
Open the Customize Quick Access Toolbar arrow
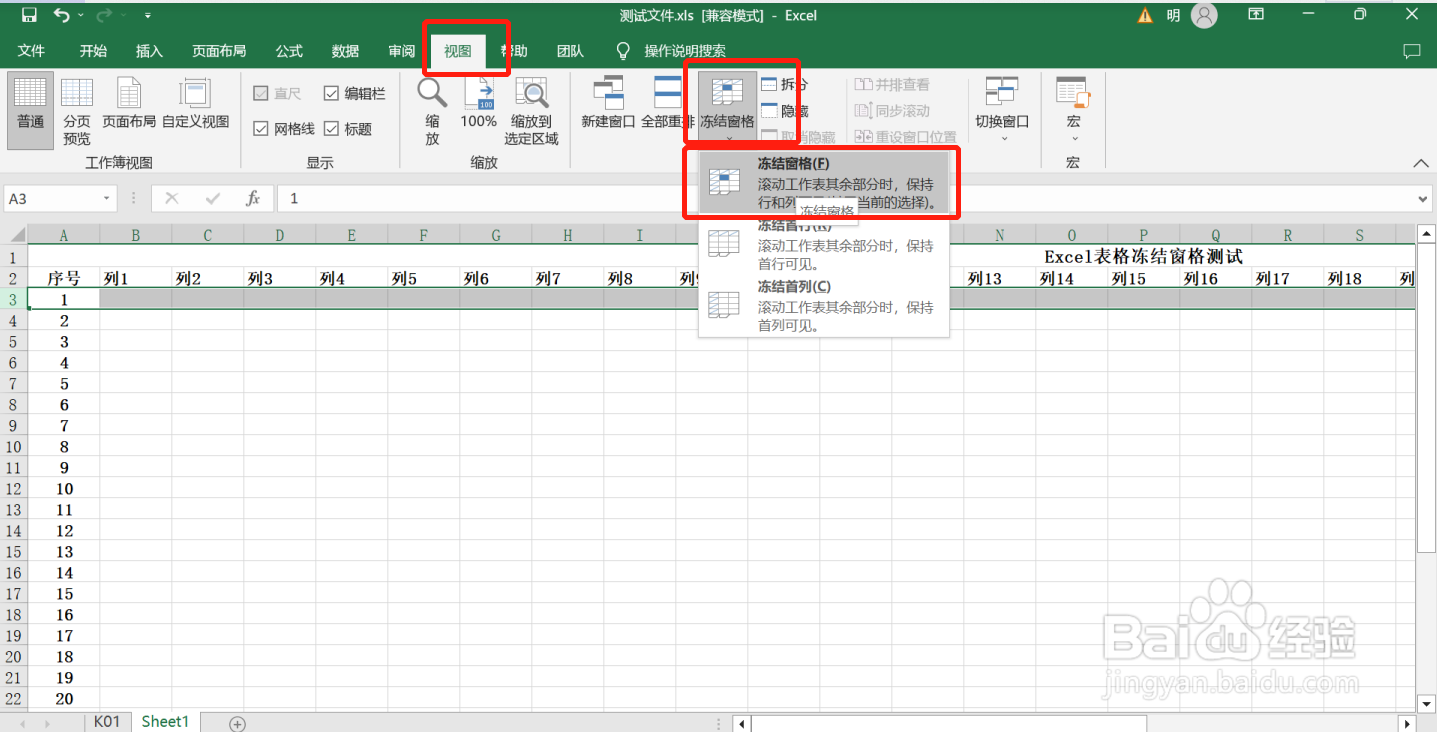(148, 16)
